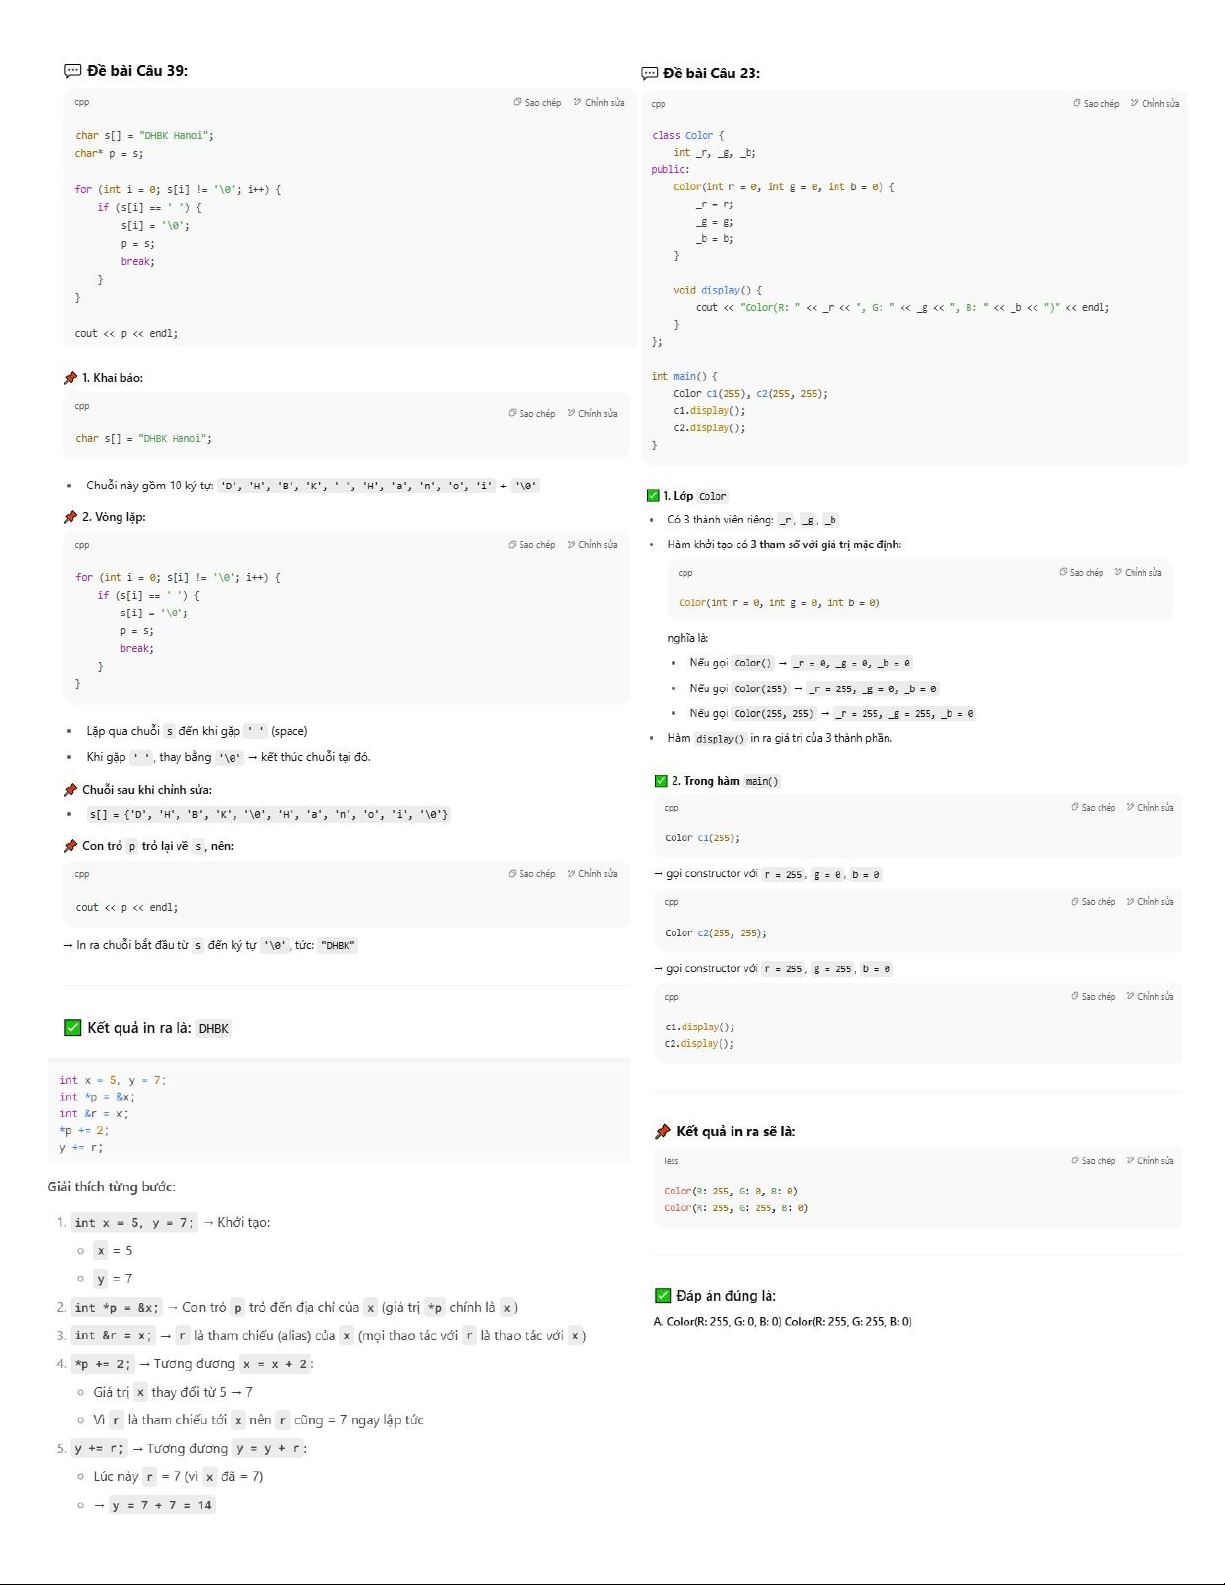1225x1585 pixels.
Task: Copy the class Color code block via Sao chép
Action: [1096, 104]
